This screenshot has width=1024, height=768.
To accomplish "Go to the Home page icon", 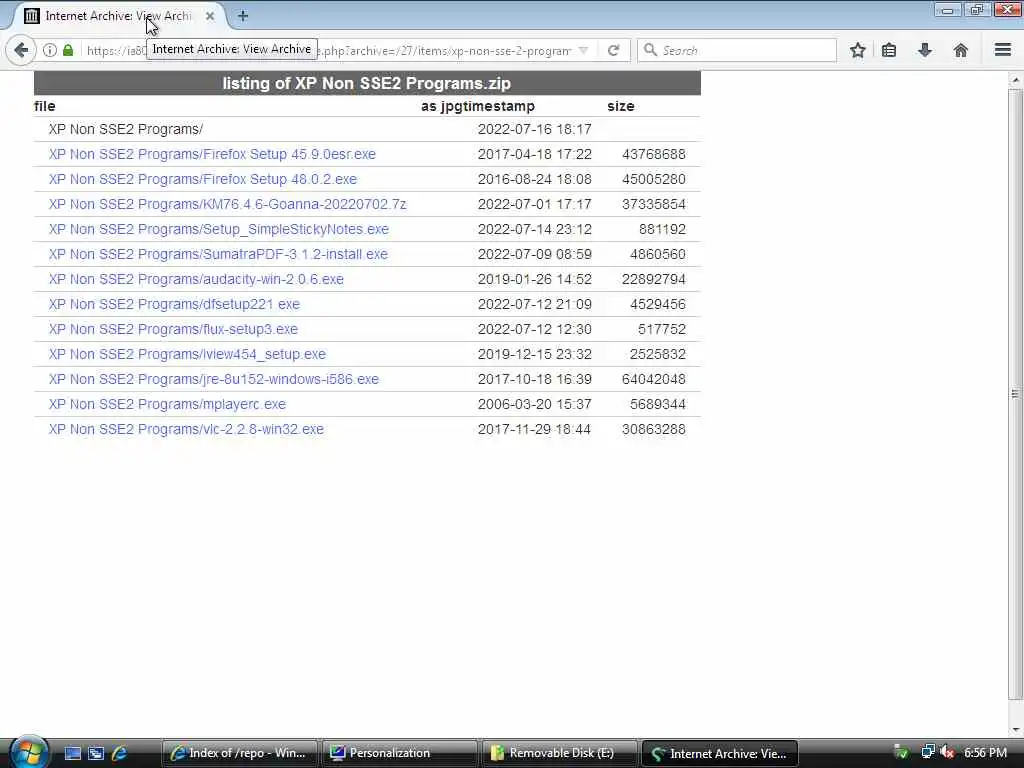I will (x=961, y=50).
